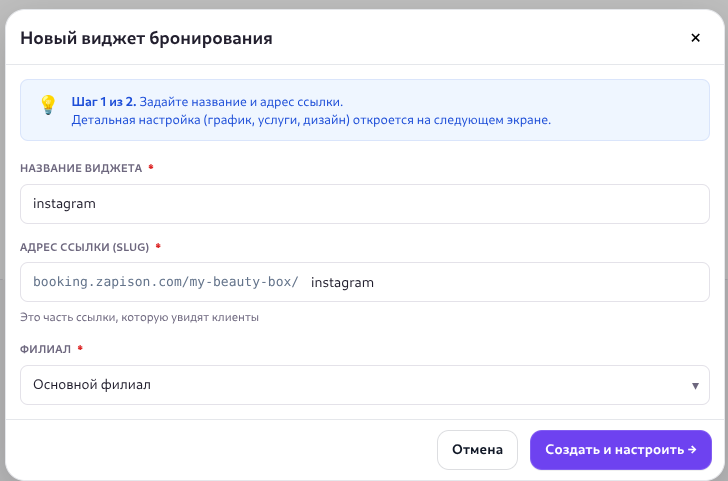Click red asterisk beside Филиал label
Image resolution: width=728 pixels, height=481 pixels.
click(x=80, y=349)
